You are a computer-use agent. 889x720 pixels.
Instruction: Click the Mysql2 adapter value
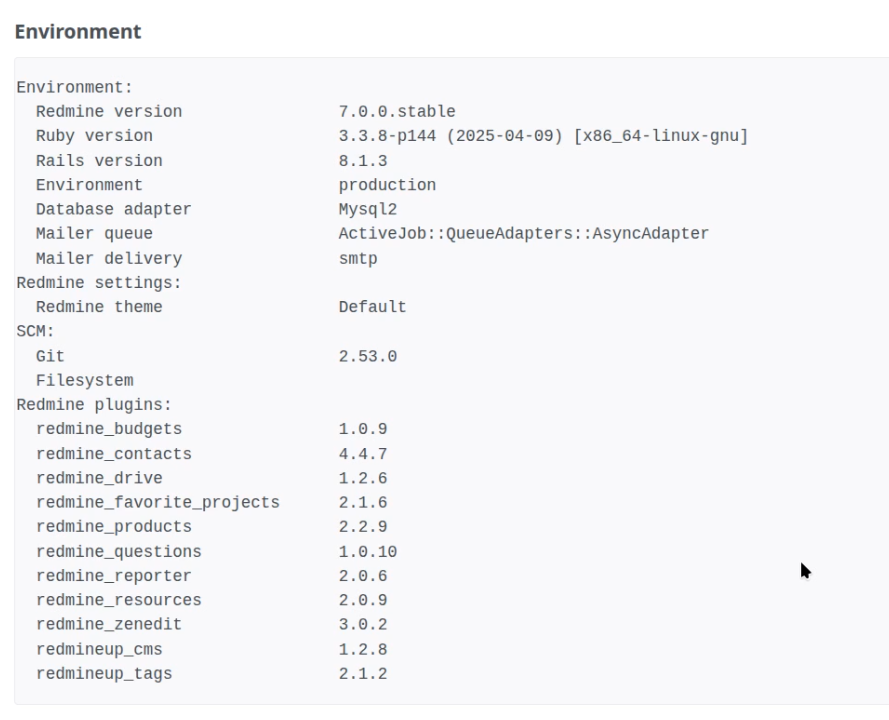368,210
